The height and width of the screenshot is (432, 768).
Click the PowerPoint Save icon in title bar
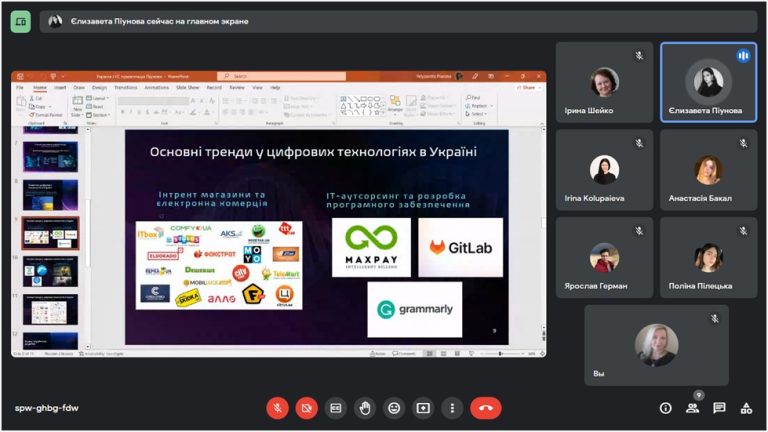tap(20, 76)
